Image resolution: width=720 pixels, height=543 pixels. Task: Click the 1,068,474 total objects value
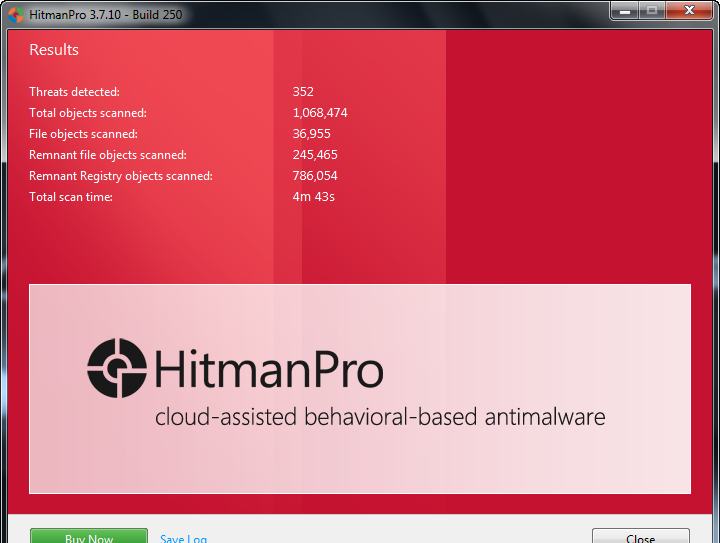(x=320, y=113)
